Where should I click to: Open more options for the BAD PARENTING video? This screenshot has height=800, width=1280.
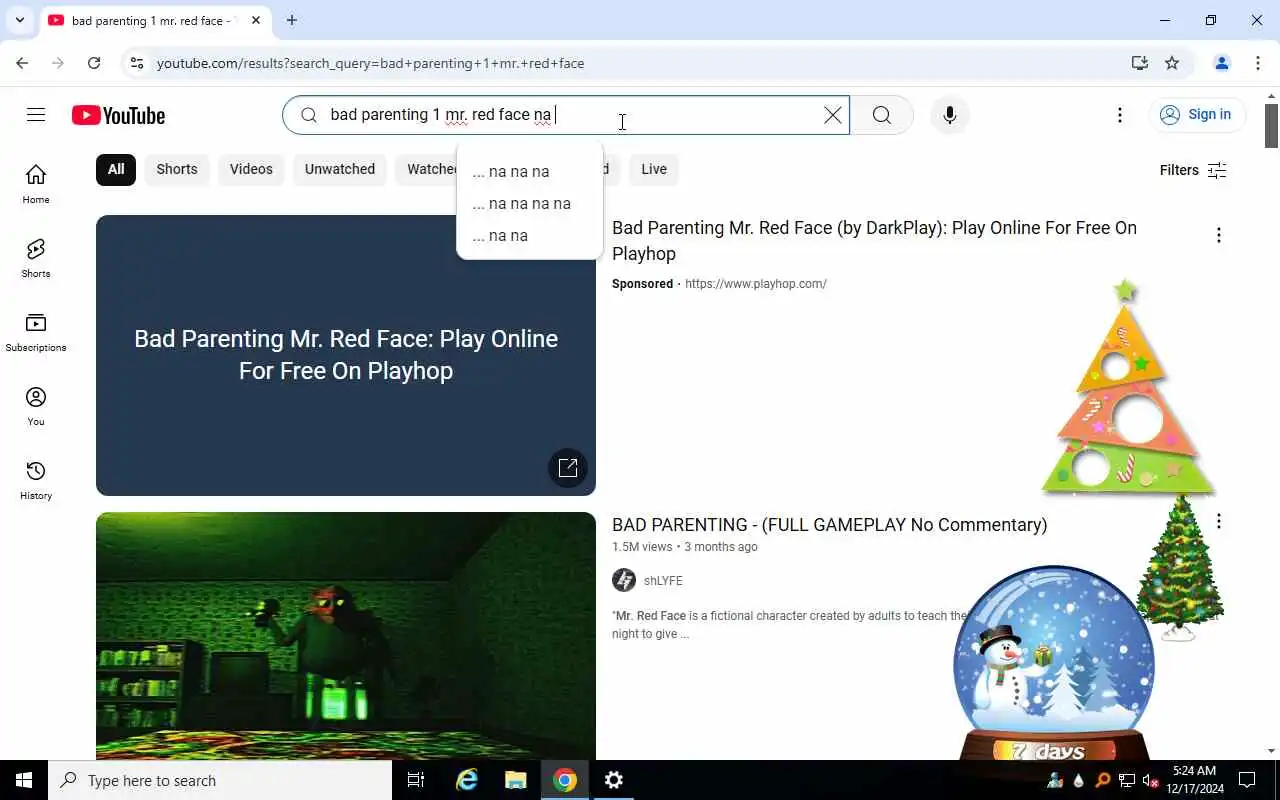[x=1218, y=521]
